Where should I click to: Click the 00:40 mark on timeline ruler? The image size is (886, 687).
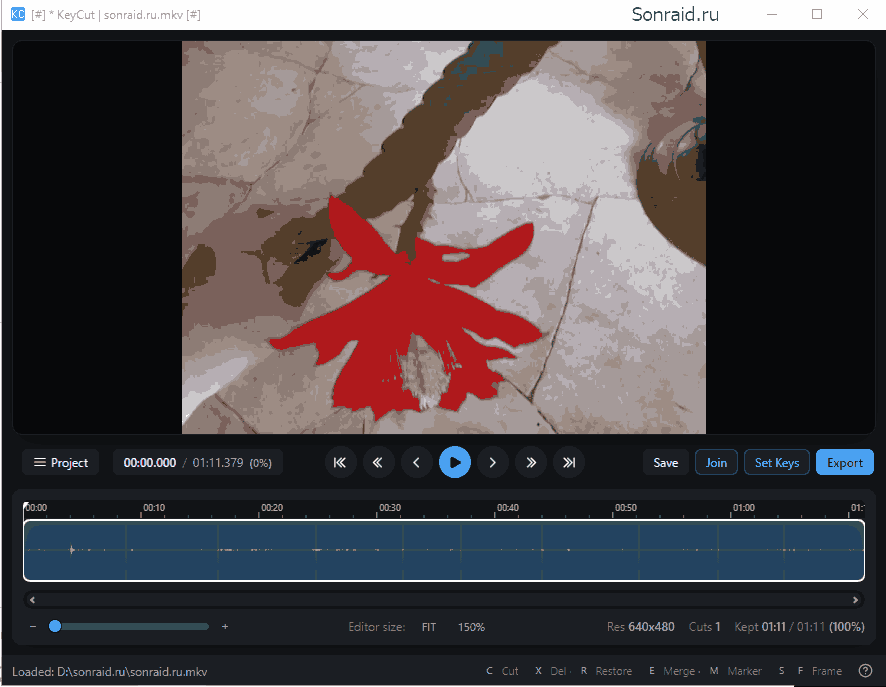tap(507, 508)
